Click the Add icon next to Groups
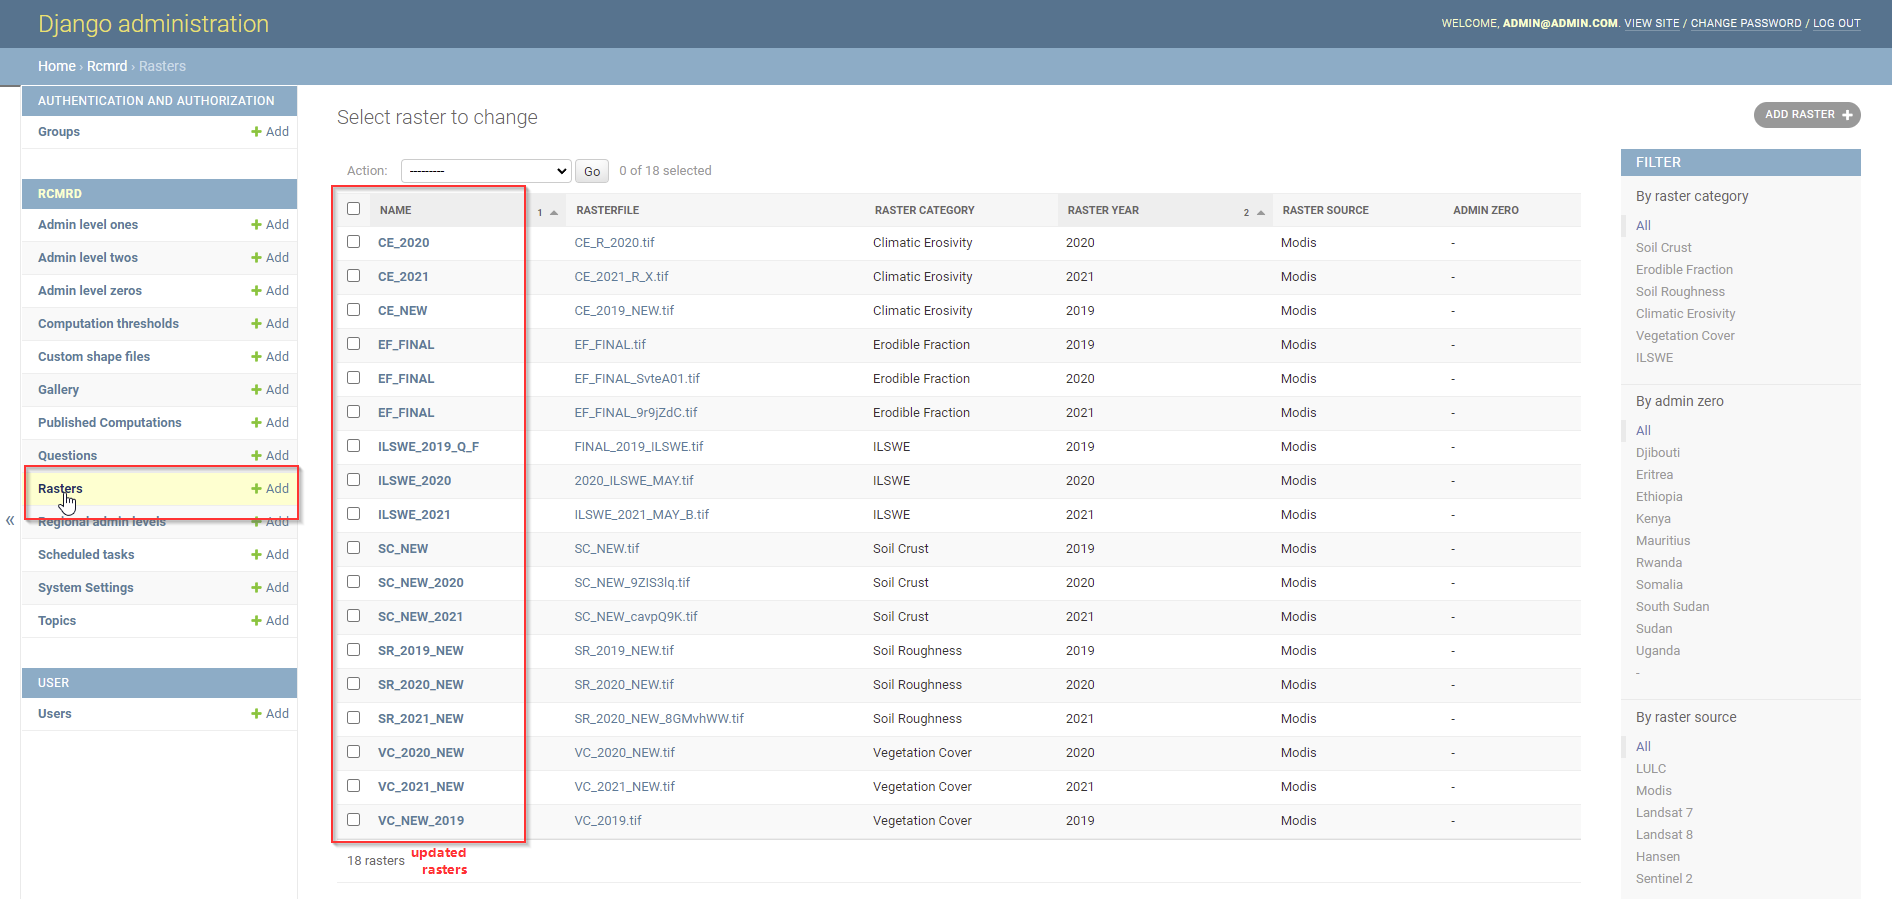 pos(270,132)
